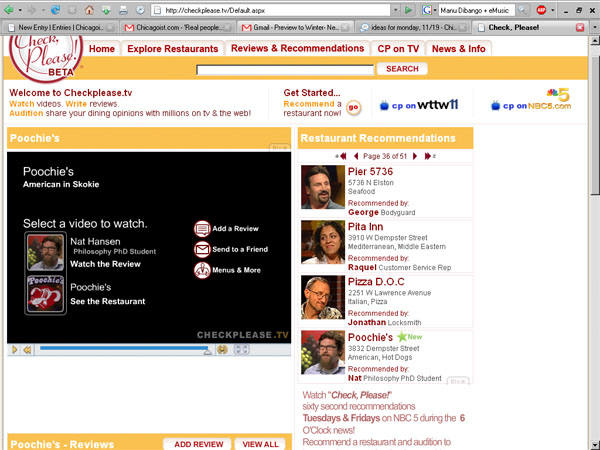Open the Adblock icon dropdown arrow
This screenshot has width=600, height=450.
[552, 10]
